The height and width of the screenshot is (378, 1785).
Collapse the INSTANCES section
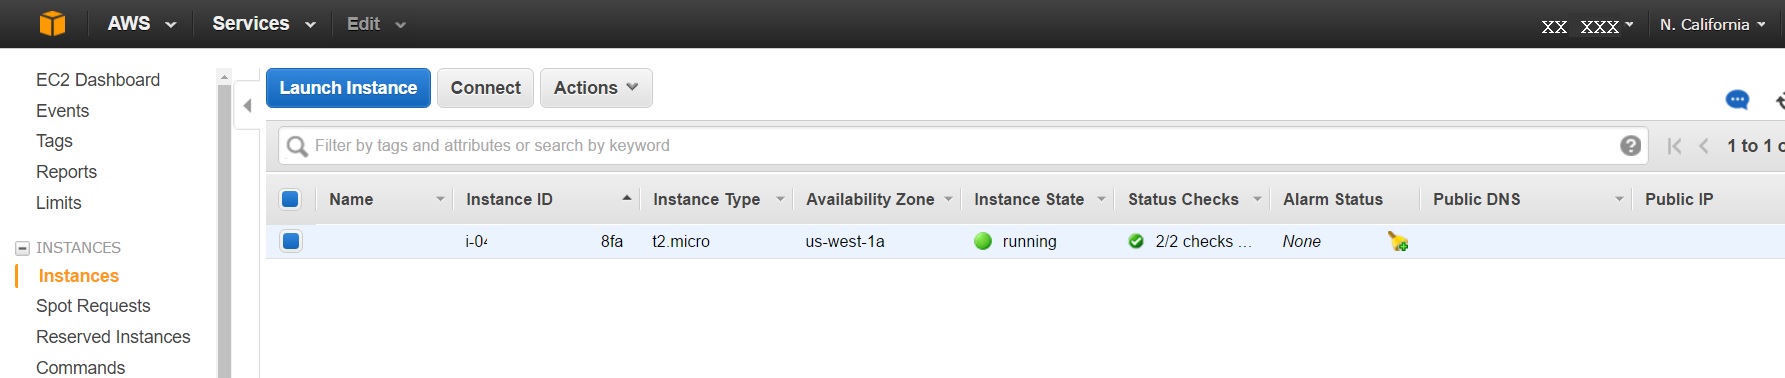coord(22,248)
